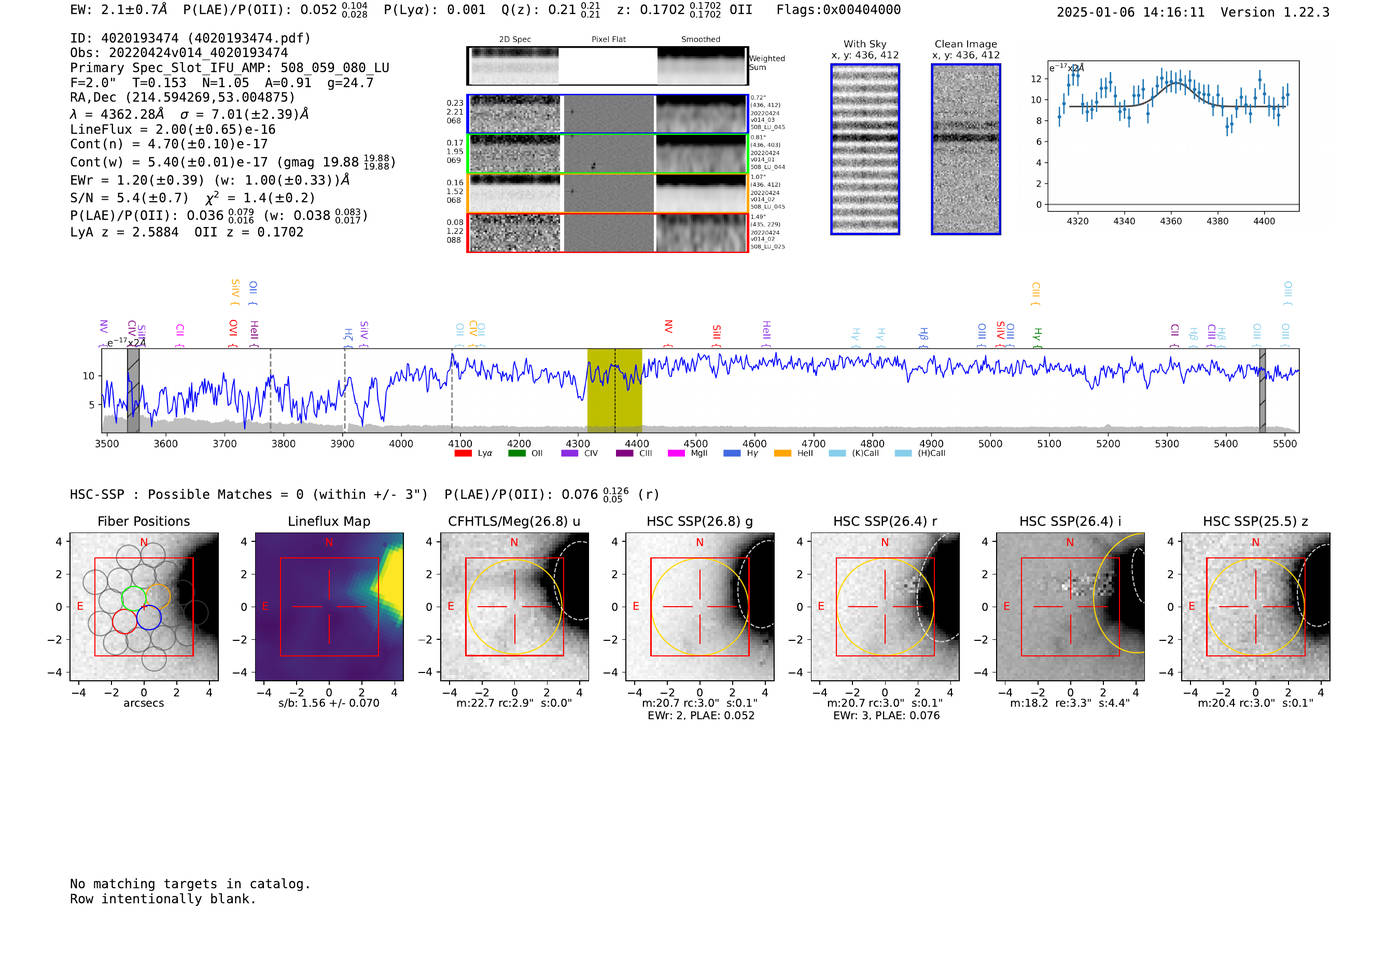Screen dimensions: 1400x953
Task: Click the red fiber circle in Fiber Positions
Action: pos(124,621)
